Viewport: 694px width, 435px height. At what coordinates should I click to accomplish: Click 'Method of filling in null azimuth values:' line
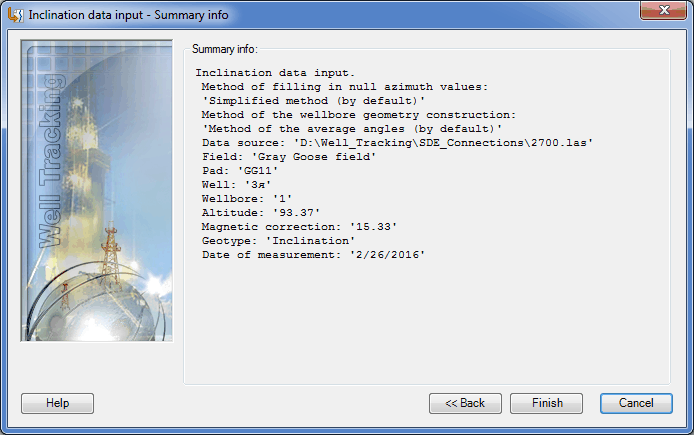point(344,87)
